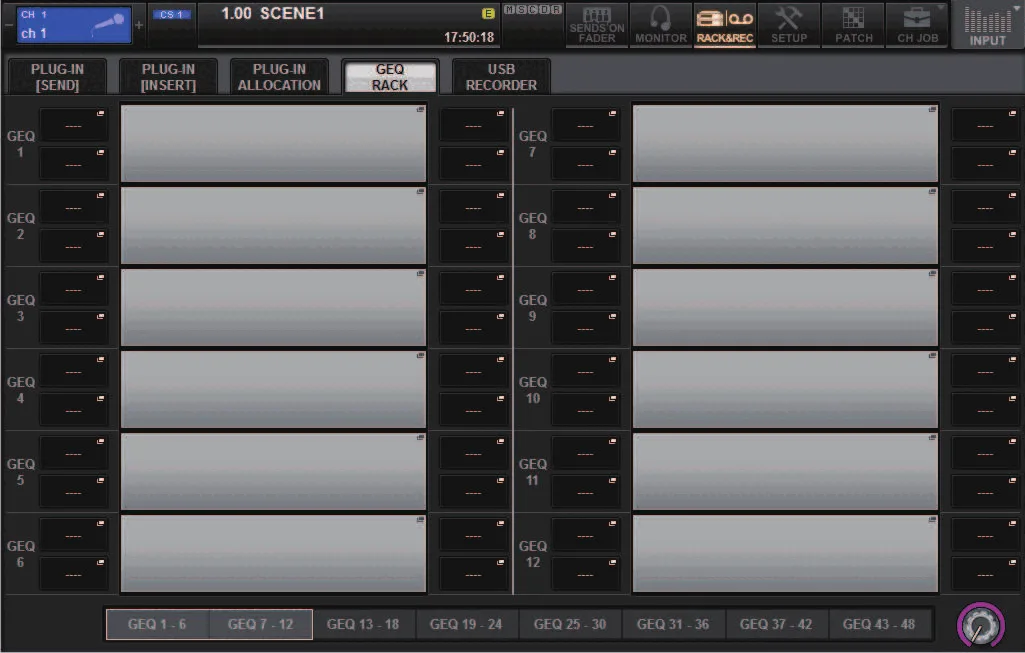Open the GEQ 4 rack mount slot
Image resolution: width=1025 pixels, height=653 pixels.
pyautogui.click(x=273, y=390)
